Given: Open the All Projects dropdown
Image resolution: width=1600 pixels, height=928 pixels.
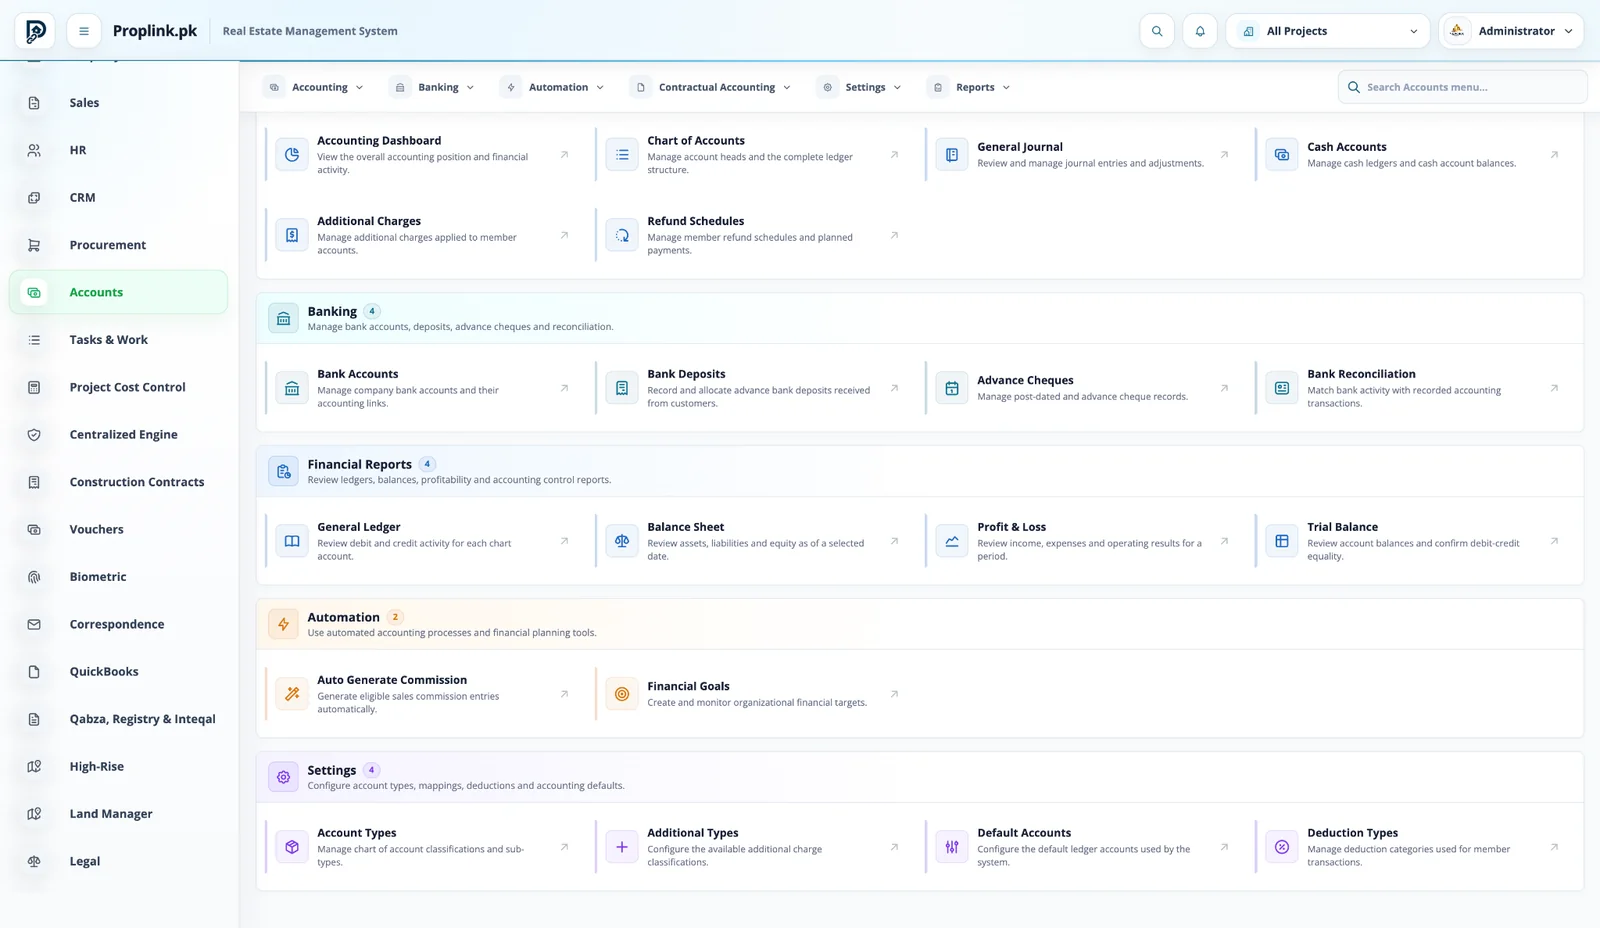Looking at the screenshot, I should click(1328, 31).
